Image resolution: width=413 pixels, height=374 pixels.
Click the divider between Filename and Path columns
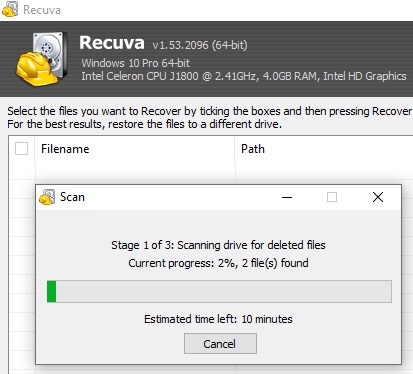coord(235,149)
